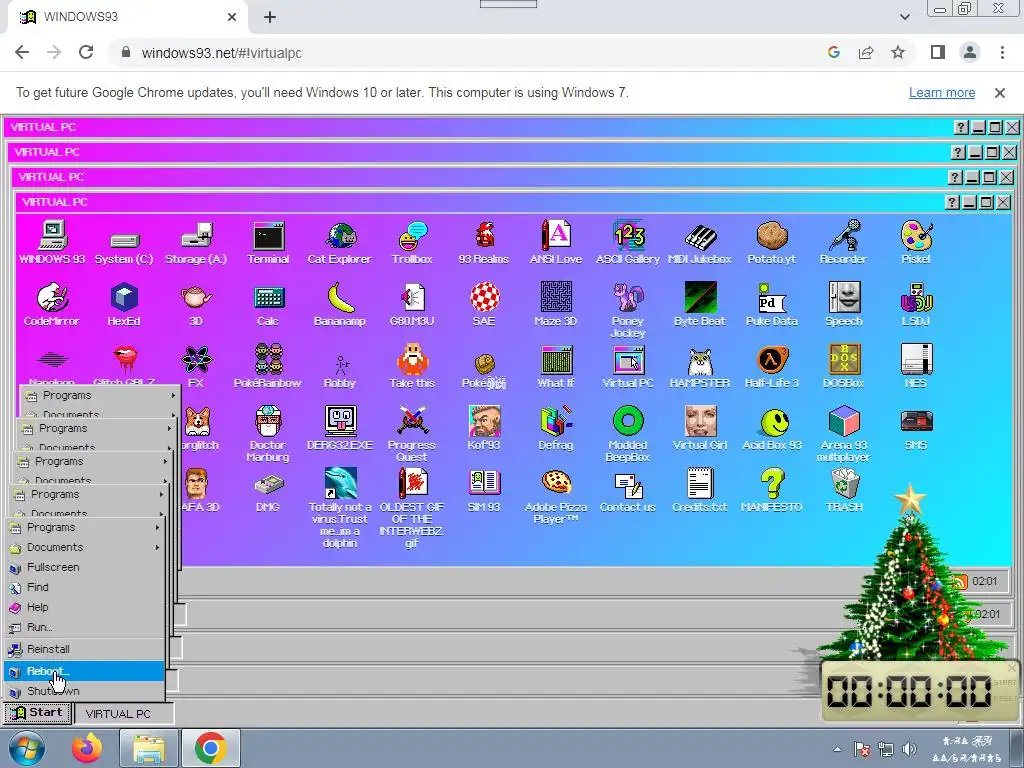Open Credits.txt document icon

[700, 490]
